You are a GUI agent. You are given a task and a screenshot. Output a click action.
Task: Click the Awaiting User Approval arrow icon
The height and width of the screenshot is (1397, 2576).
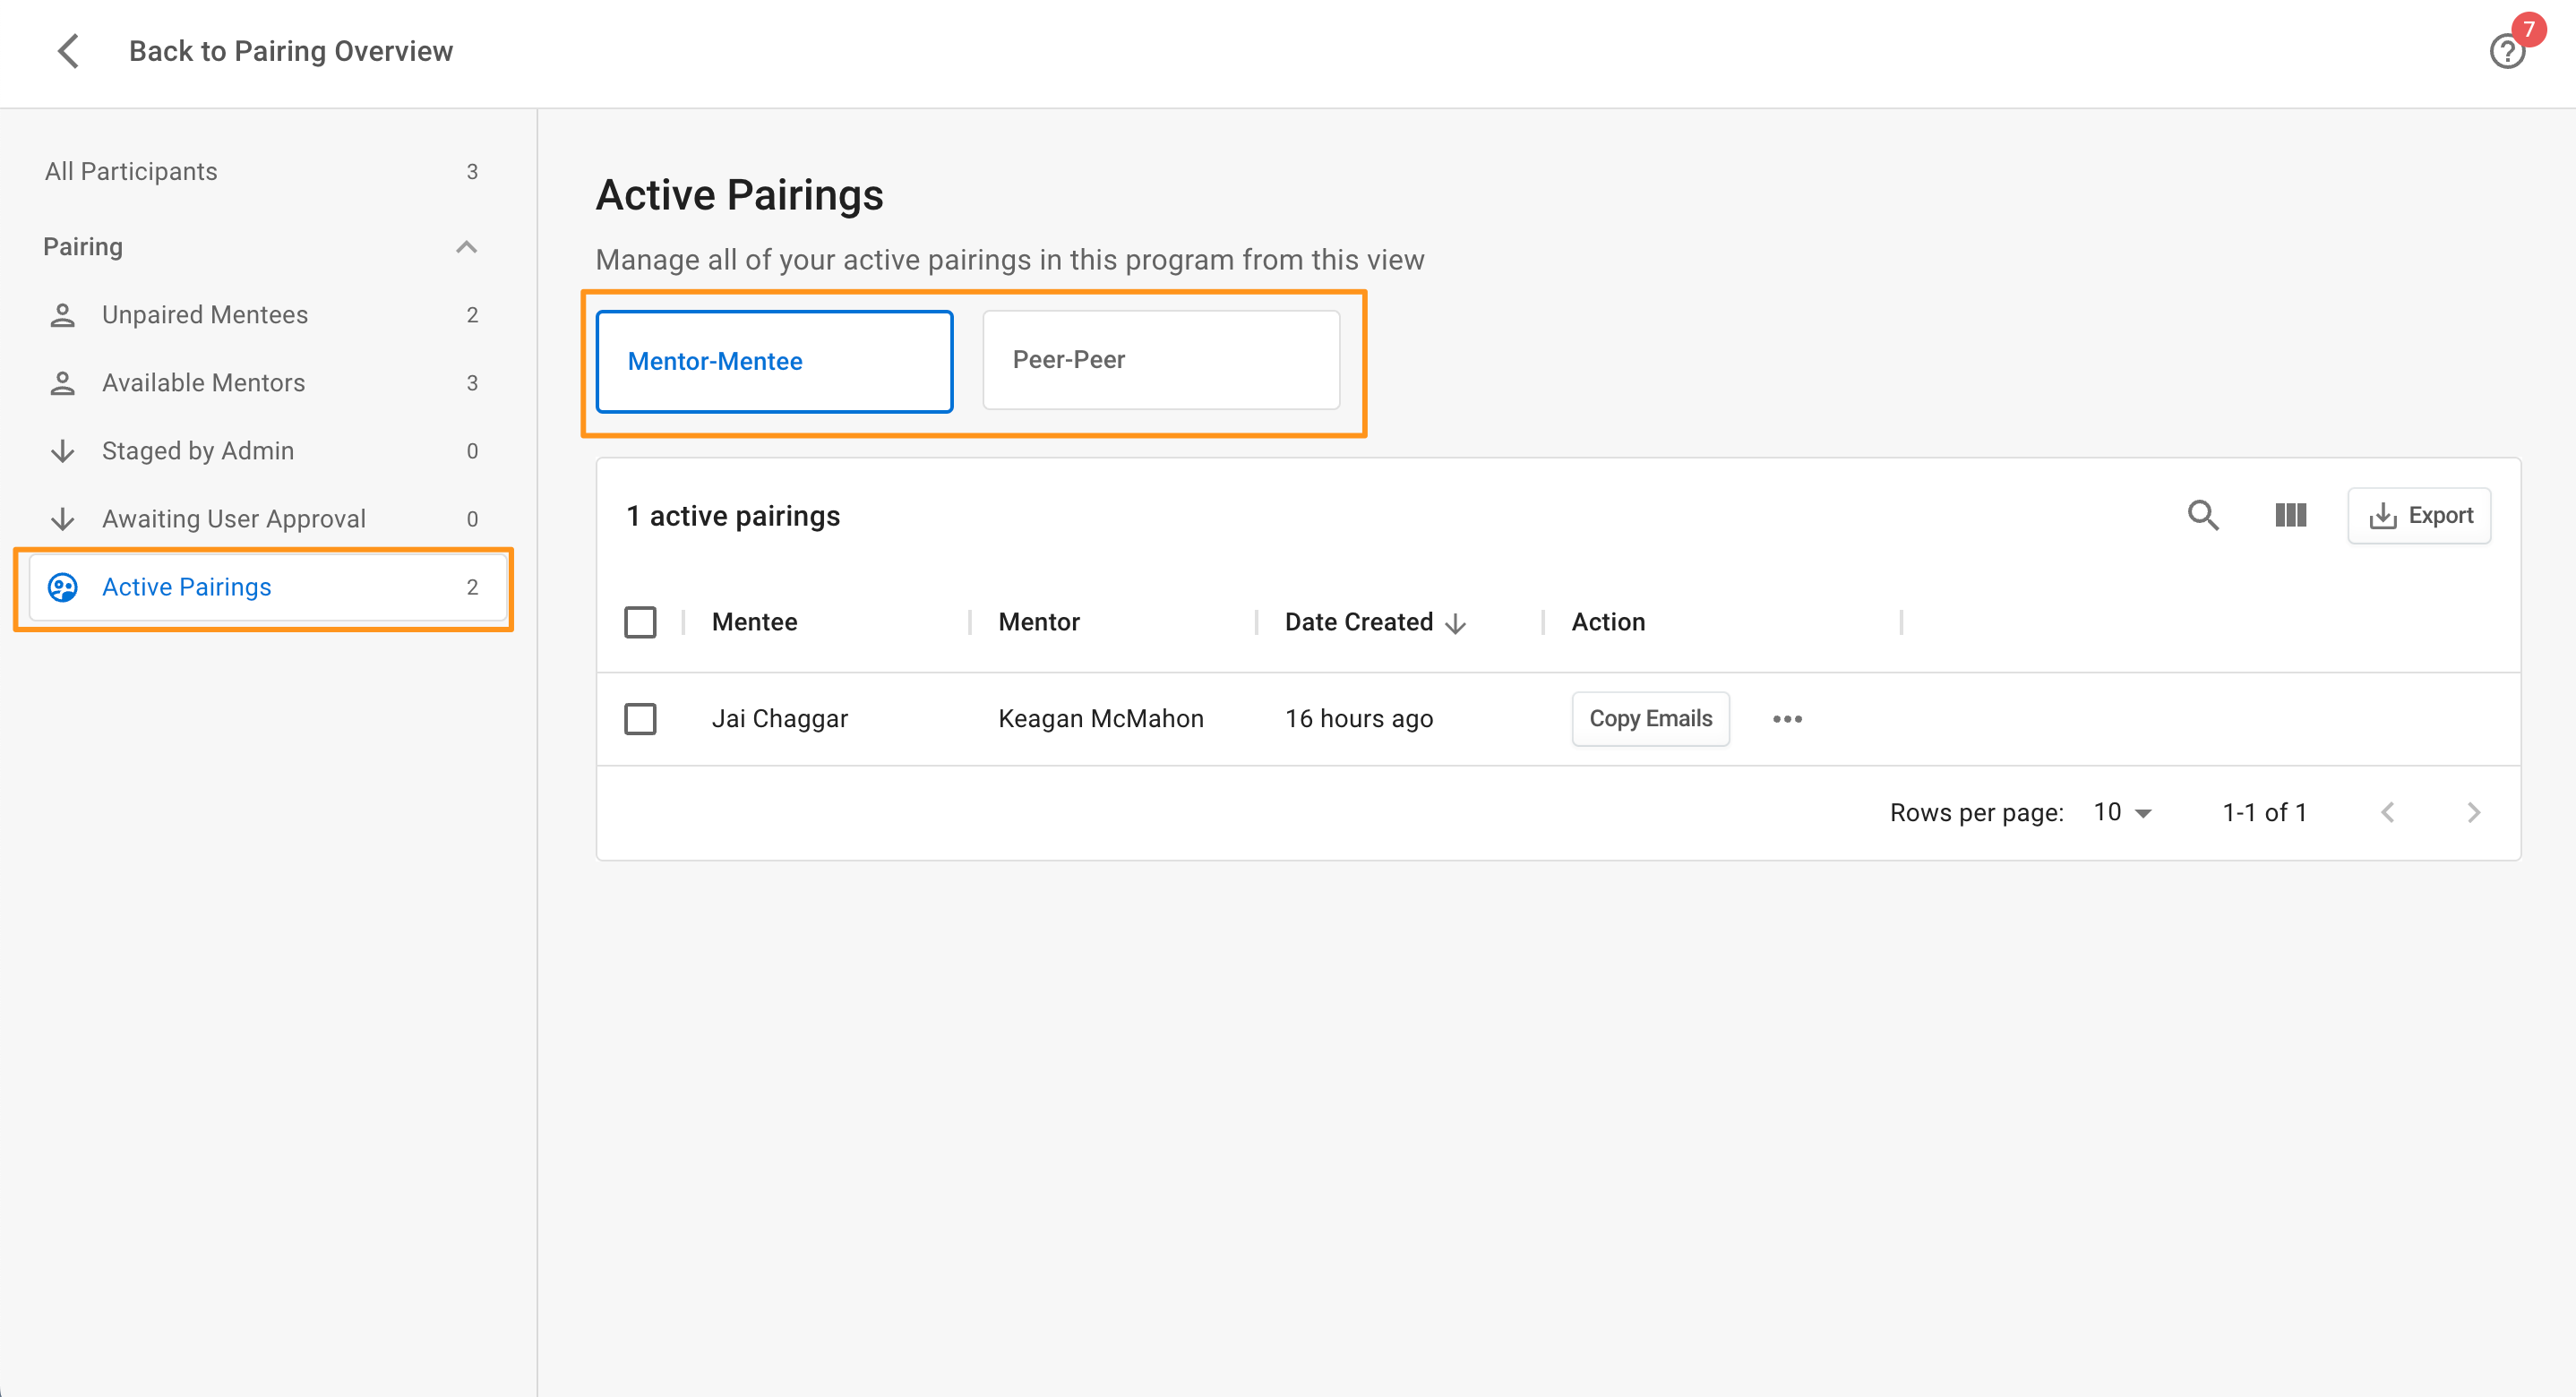coord(62,519)
